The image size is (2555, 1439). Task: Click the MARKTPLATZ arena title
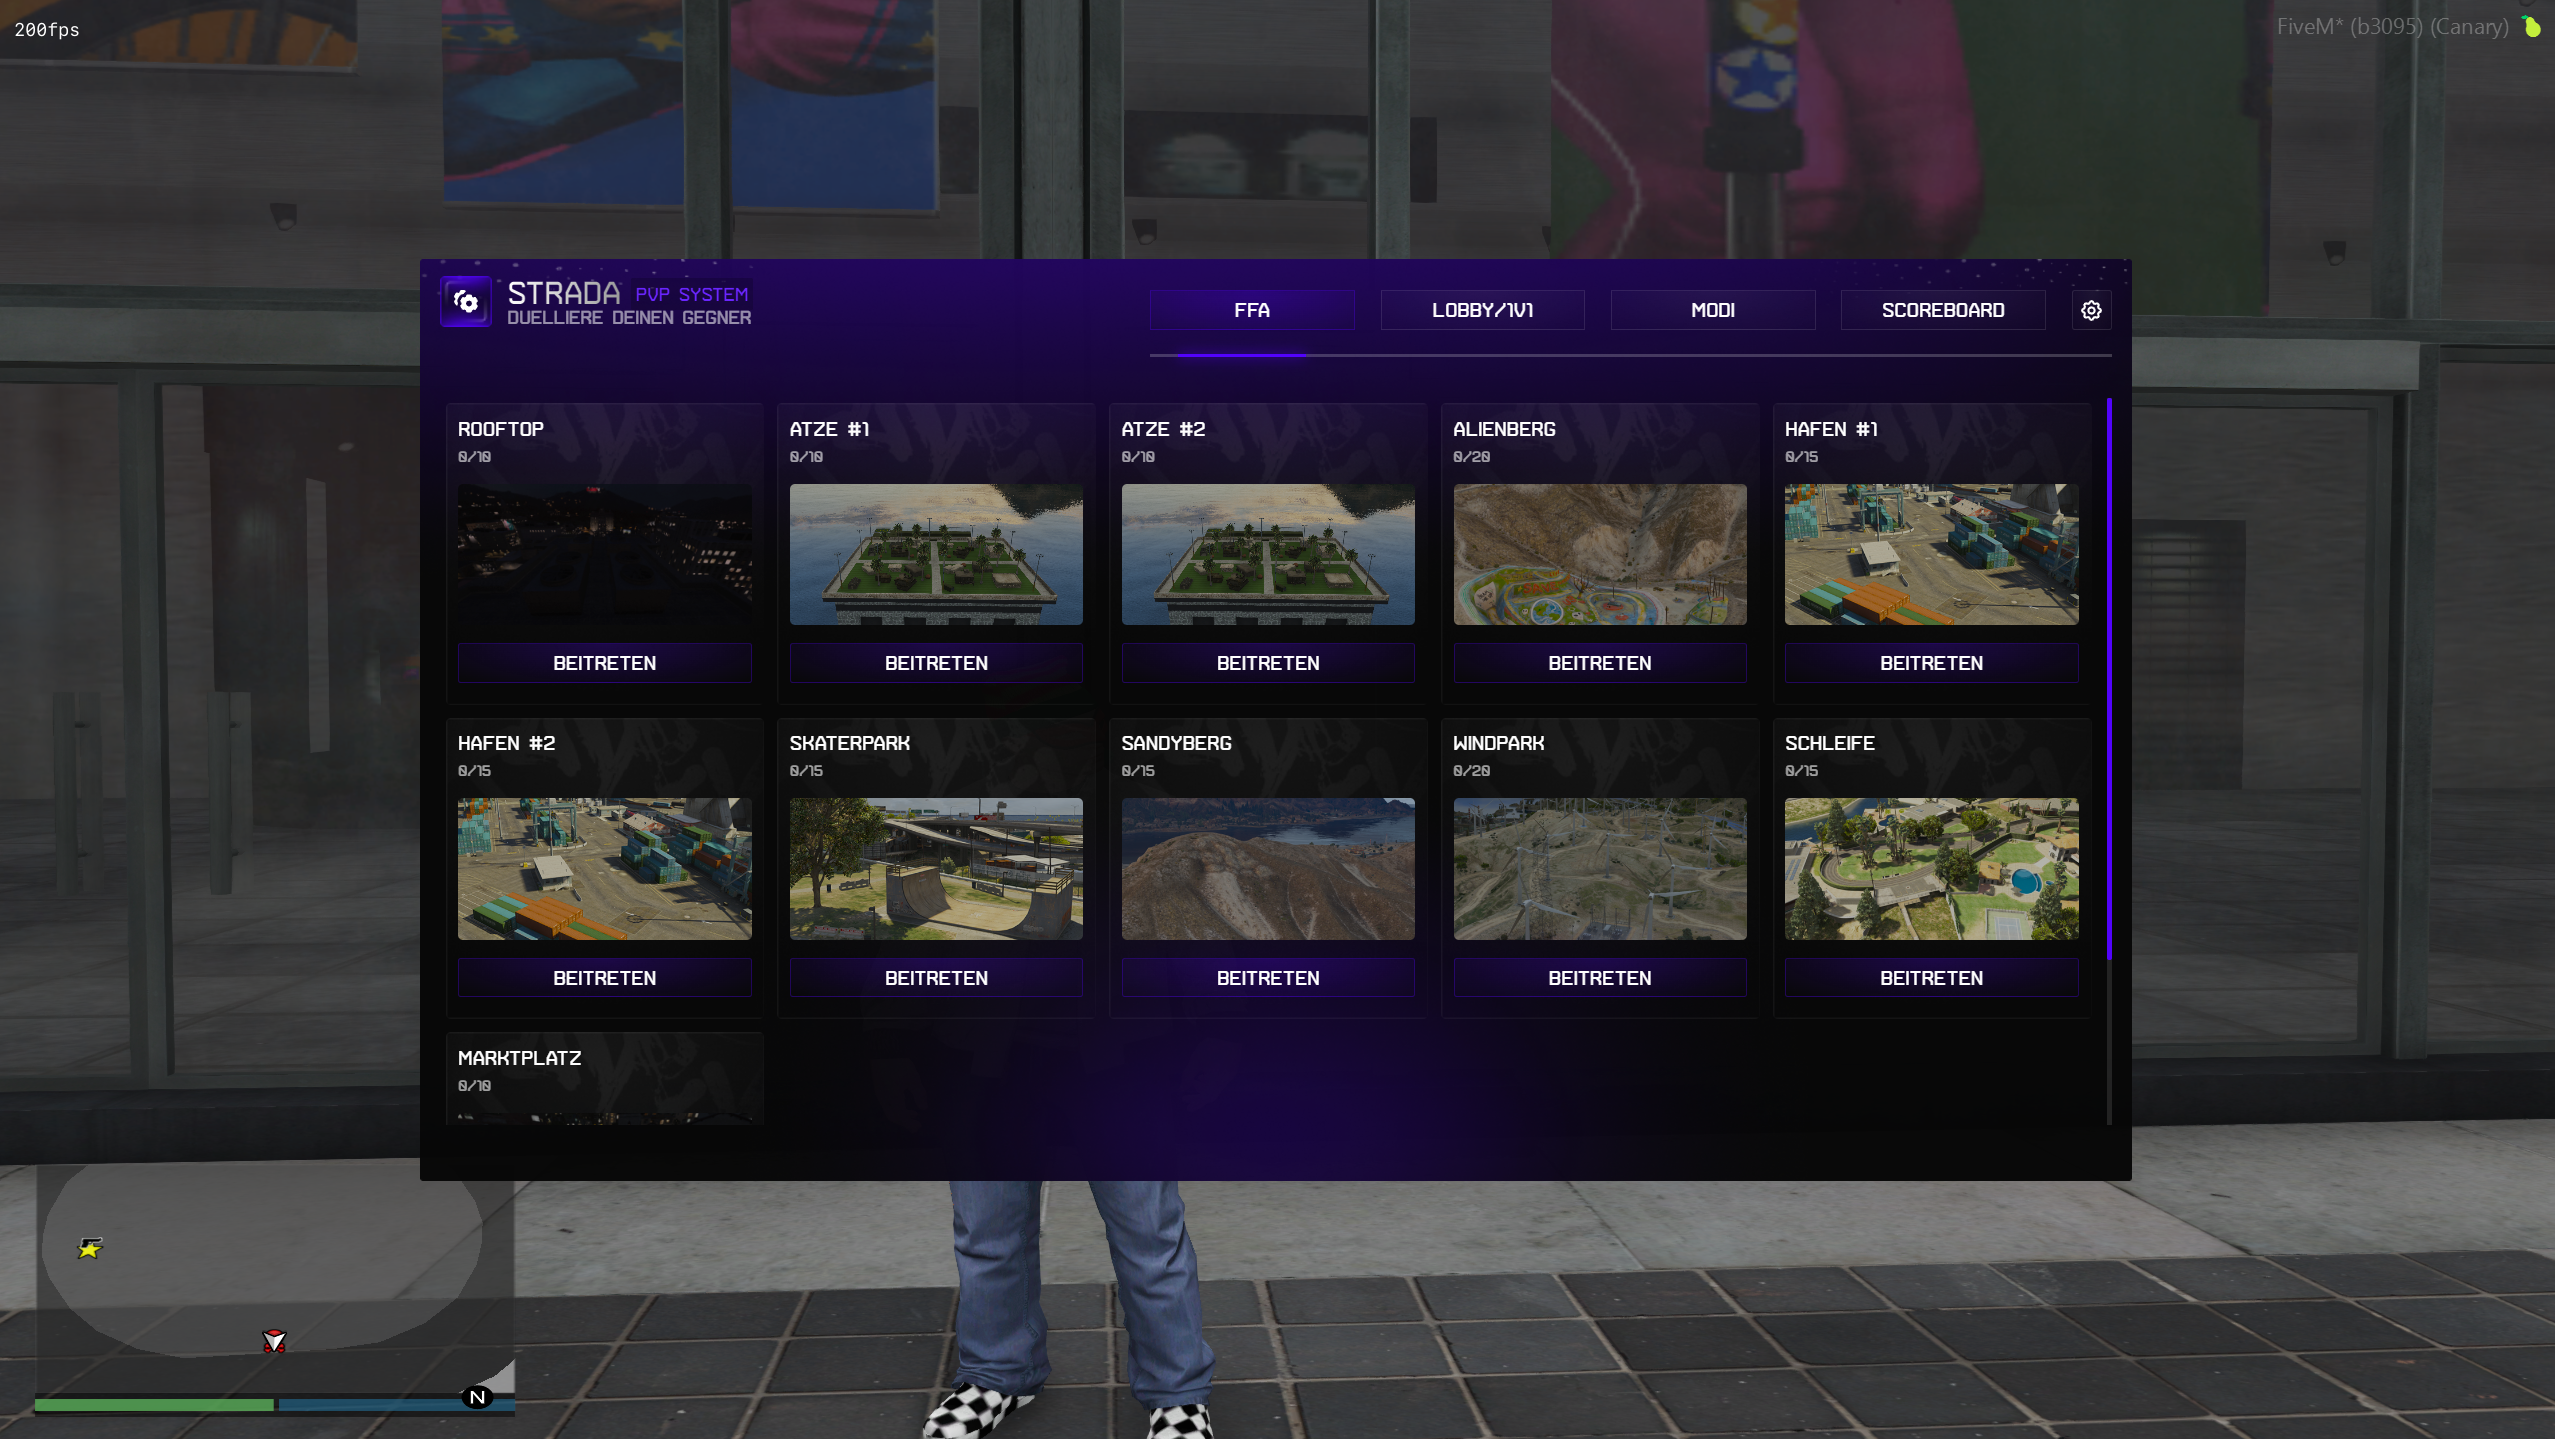click(x=519, y=1058)
